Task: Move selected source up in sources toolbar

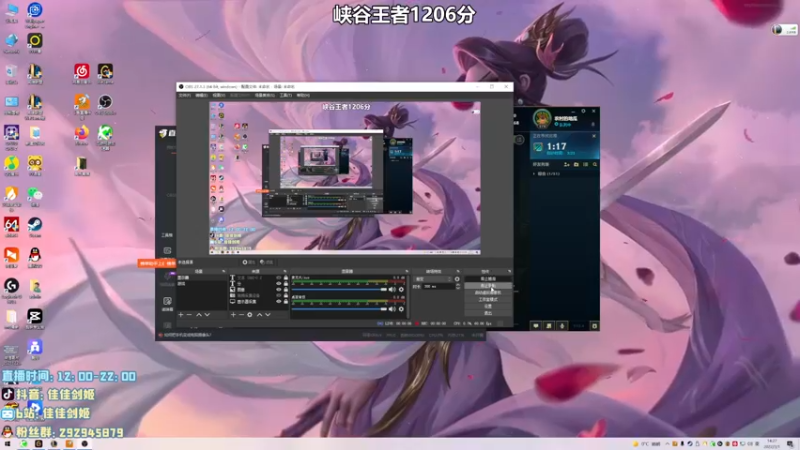Action: [259, 315]
